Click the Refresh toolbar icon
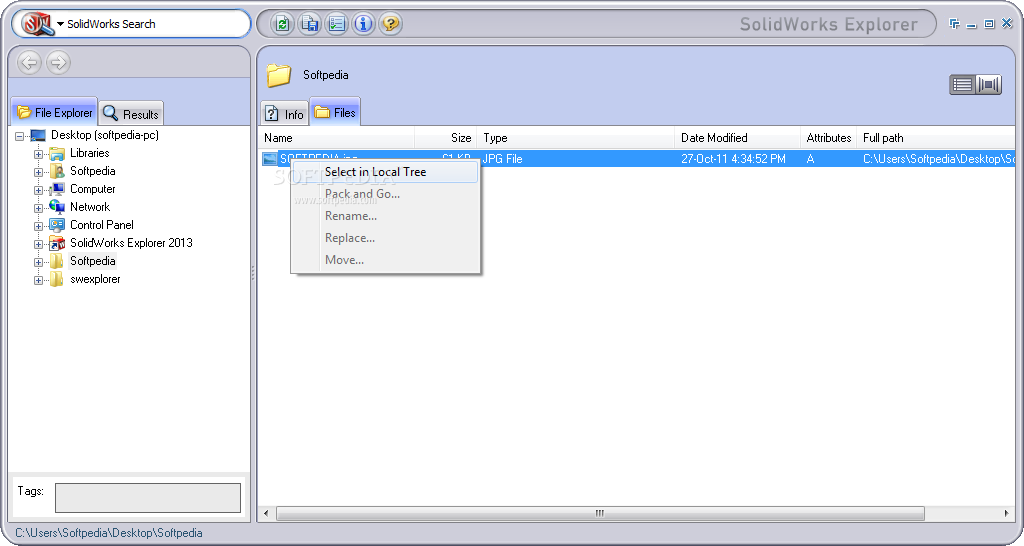The image size is (1024, 546). (282, 24)
